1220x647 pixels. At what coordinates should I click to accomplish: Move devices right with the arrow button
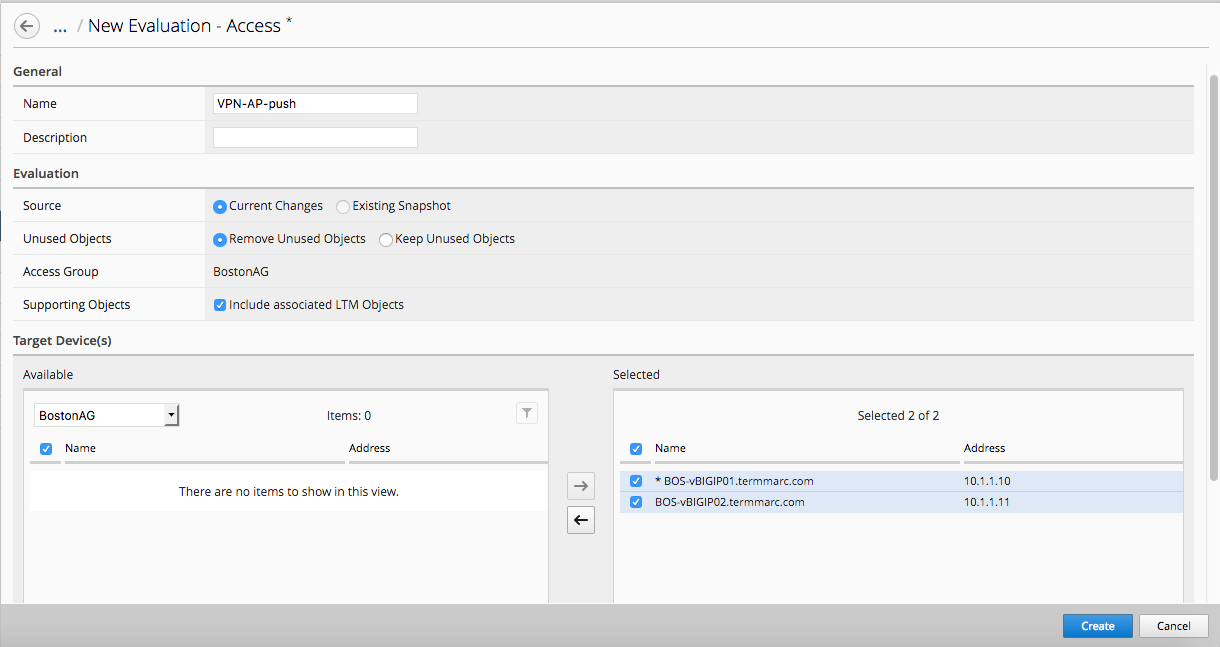581,487
